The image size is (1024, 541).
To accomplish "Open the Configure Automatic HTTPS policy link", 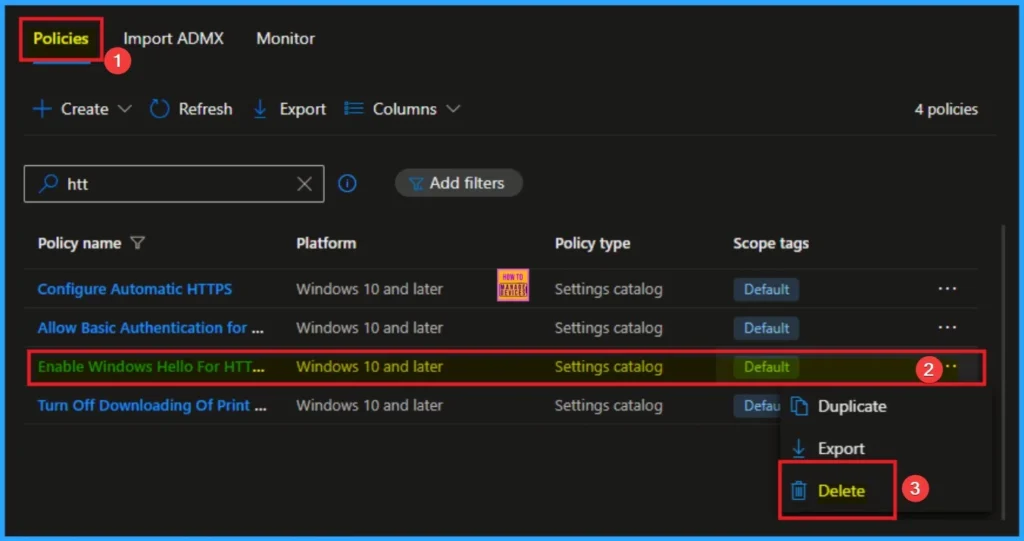I will pos(135,289).
